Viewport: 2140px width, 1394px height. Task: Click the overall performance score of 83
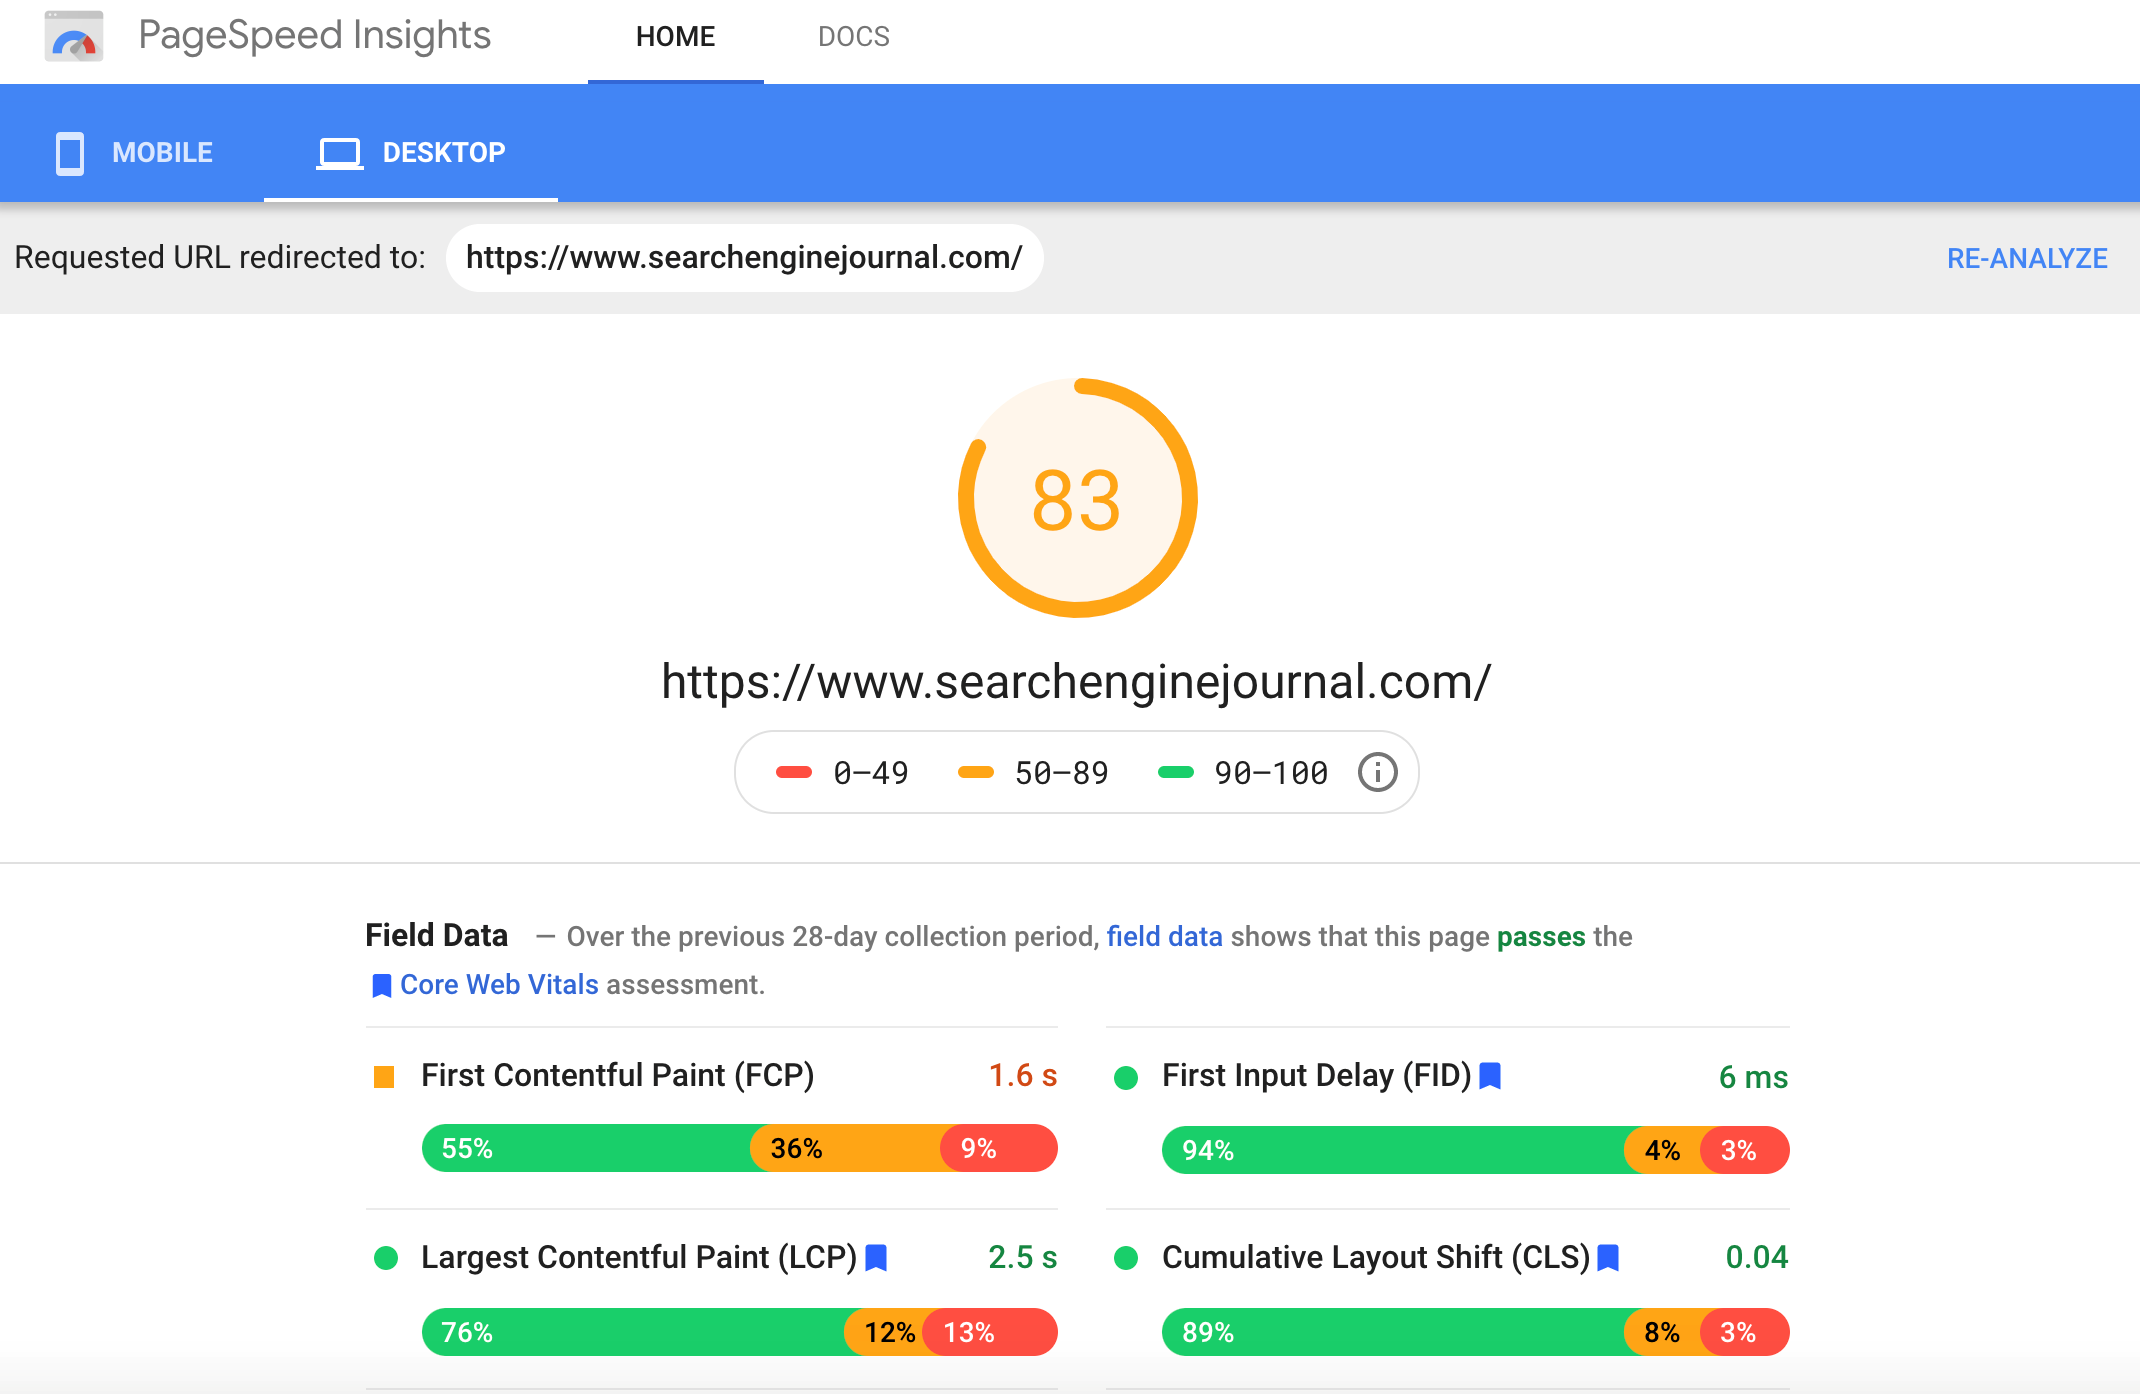pyautogui.click(x=1076, y=497)
